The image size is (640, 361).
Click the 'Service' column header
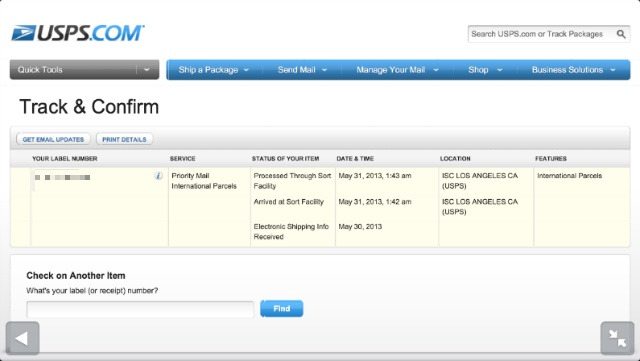click(x=182, y=158)
